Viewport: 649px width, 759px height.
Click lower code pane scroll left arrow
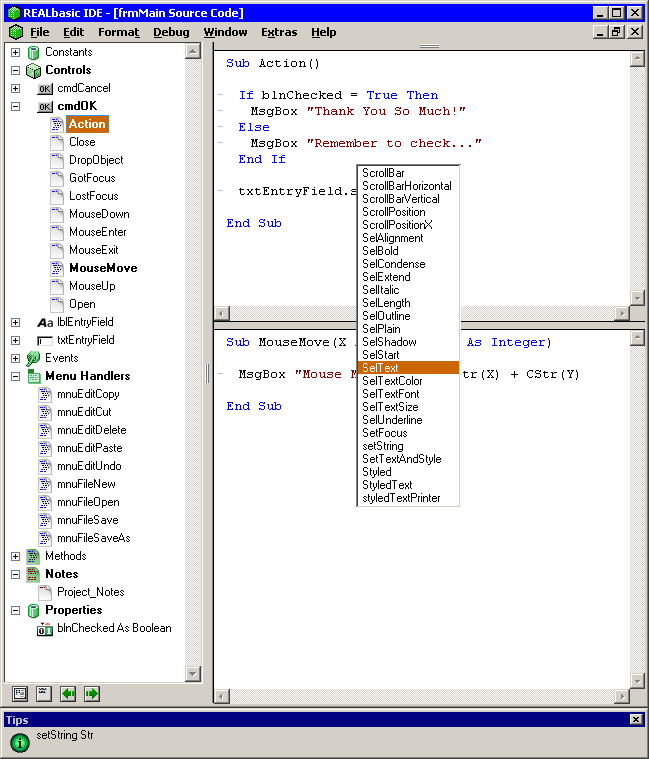[222, 697]
